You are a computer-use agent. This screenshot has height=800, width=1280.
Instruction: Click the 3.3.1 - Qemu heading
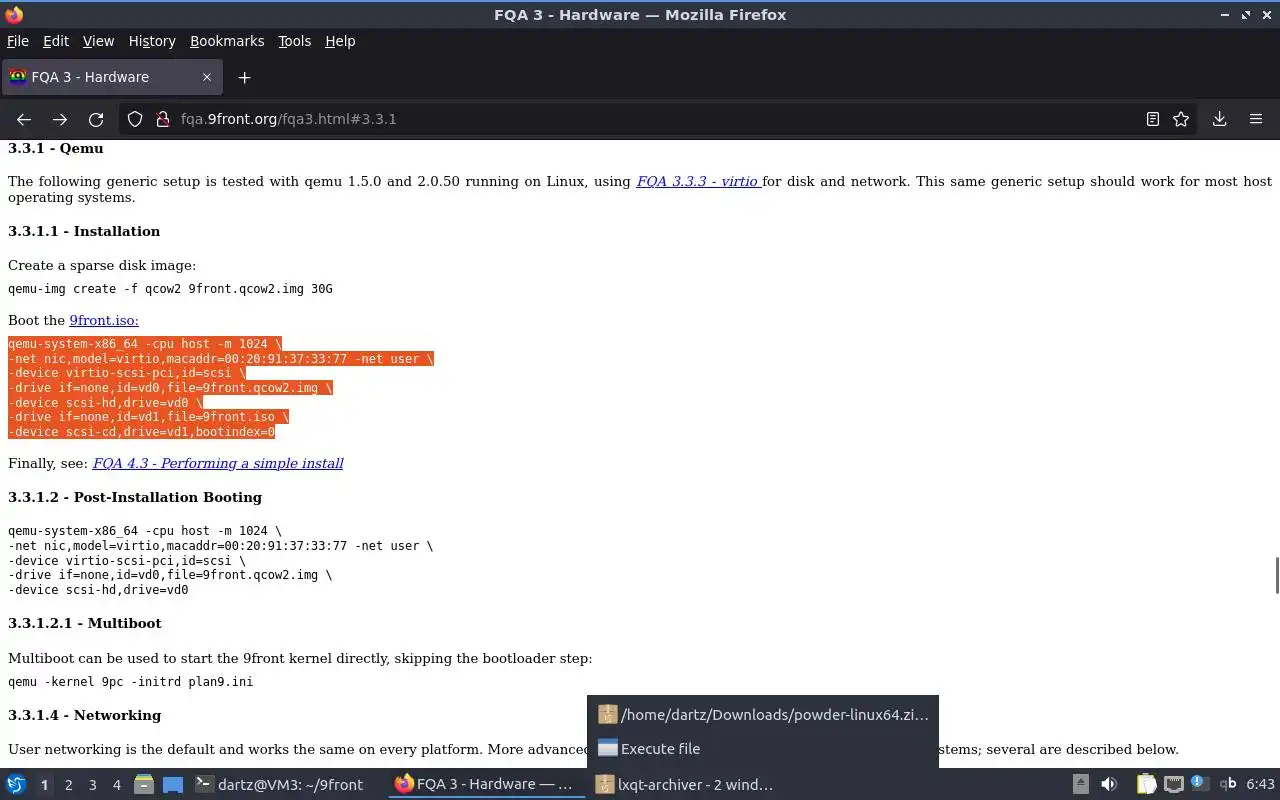(56, 148)
